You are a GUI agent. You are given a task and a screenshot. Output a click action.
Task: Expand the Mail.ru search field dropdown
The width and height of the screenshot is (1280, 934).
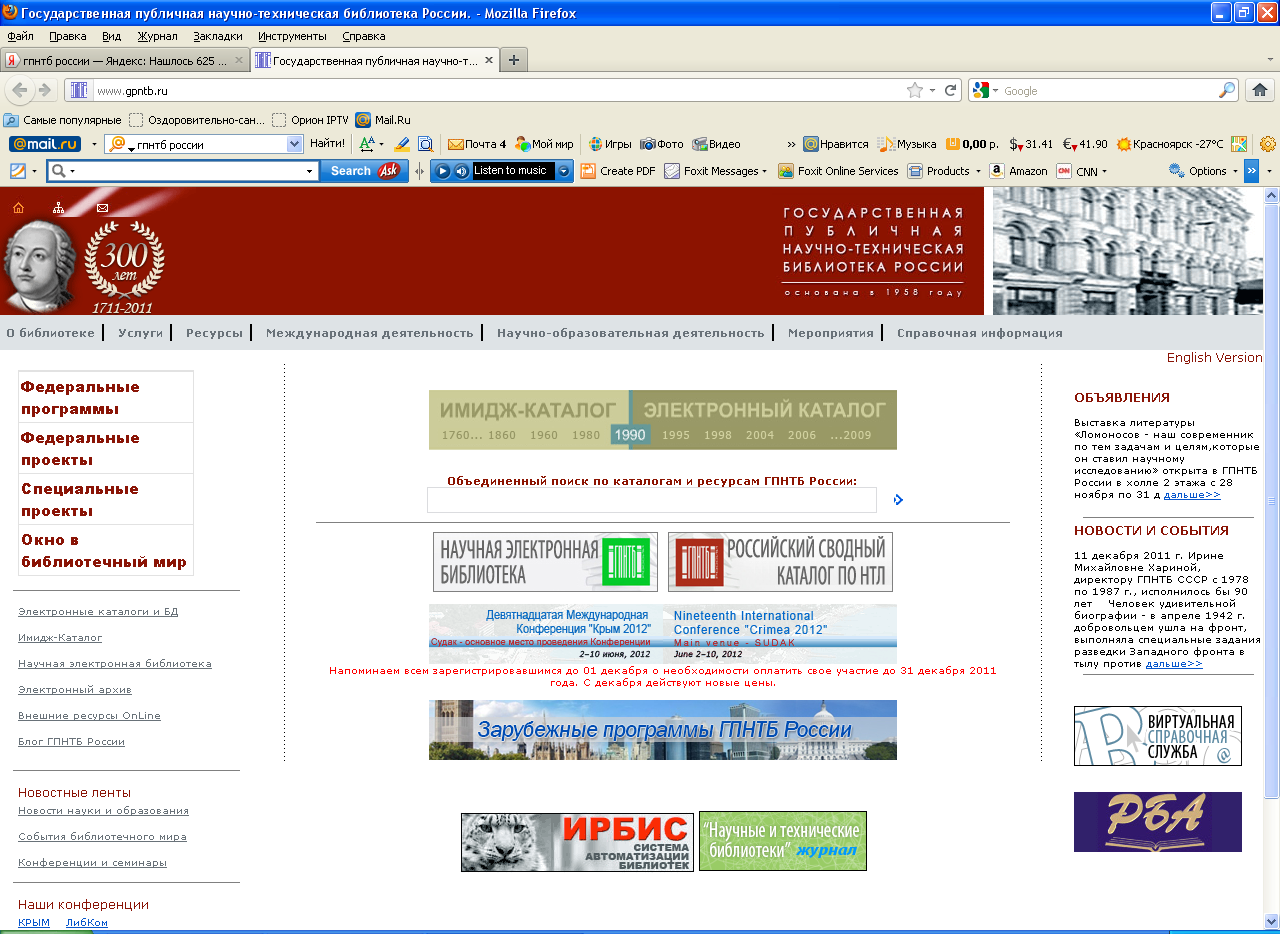(294, 144)
